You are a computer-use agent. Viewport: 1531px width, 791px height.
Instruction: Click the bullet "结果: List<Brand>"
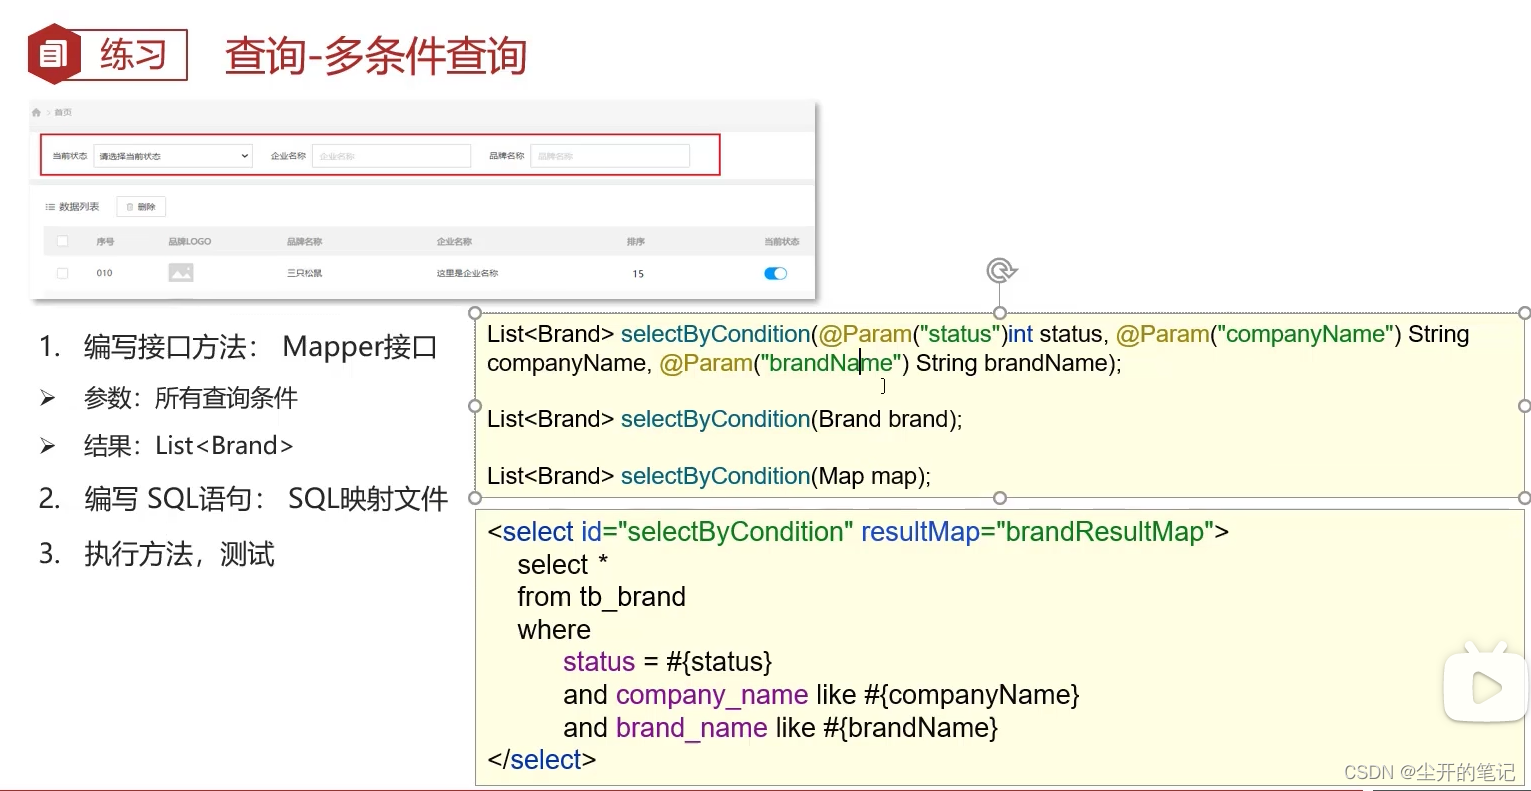167,446
